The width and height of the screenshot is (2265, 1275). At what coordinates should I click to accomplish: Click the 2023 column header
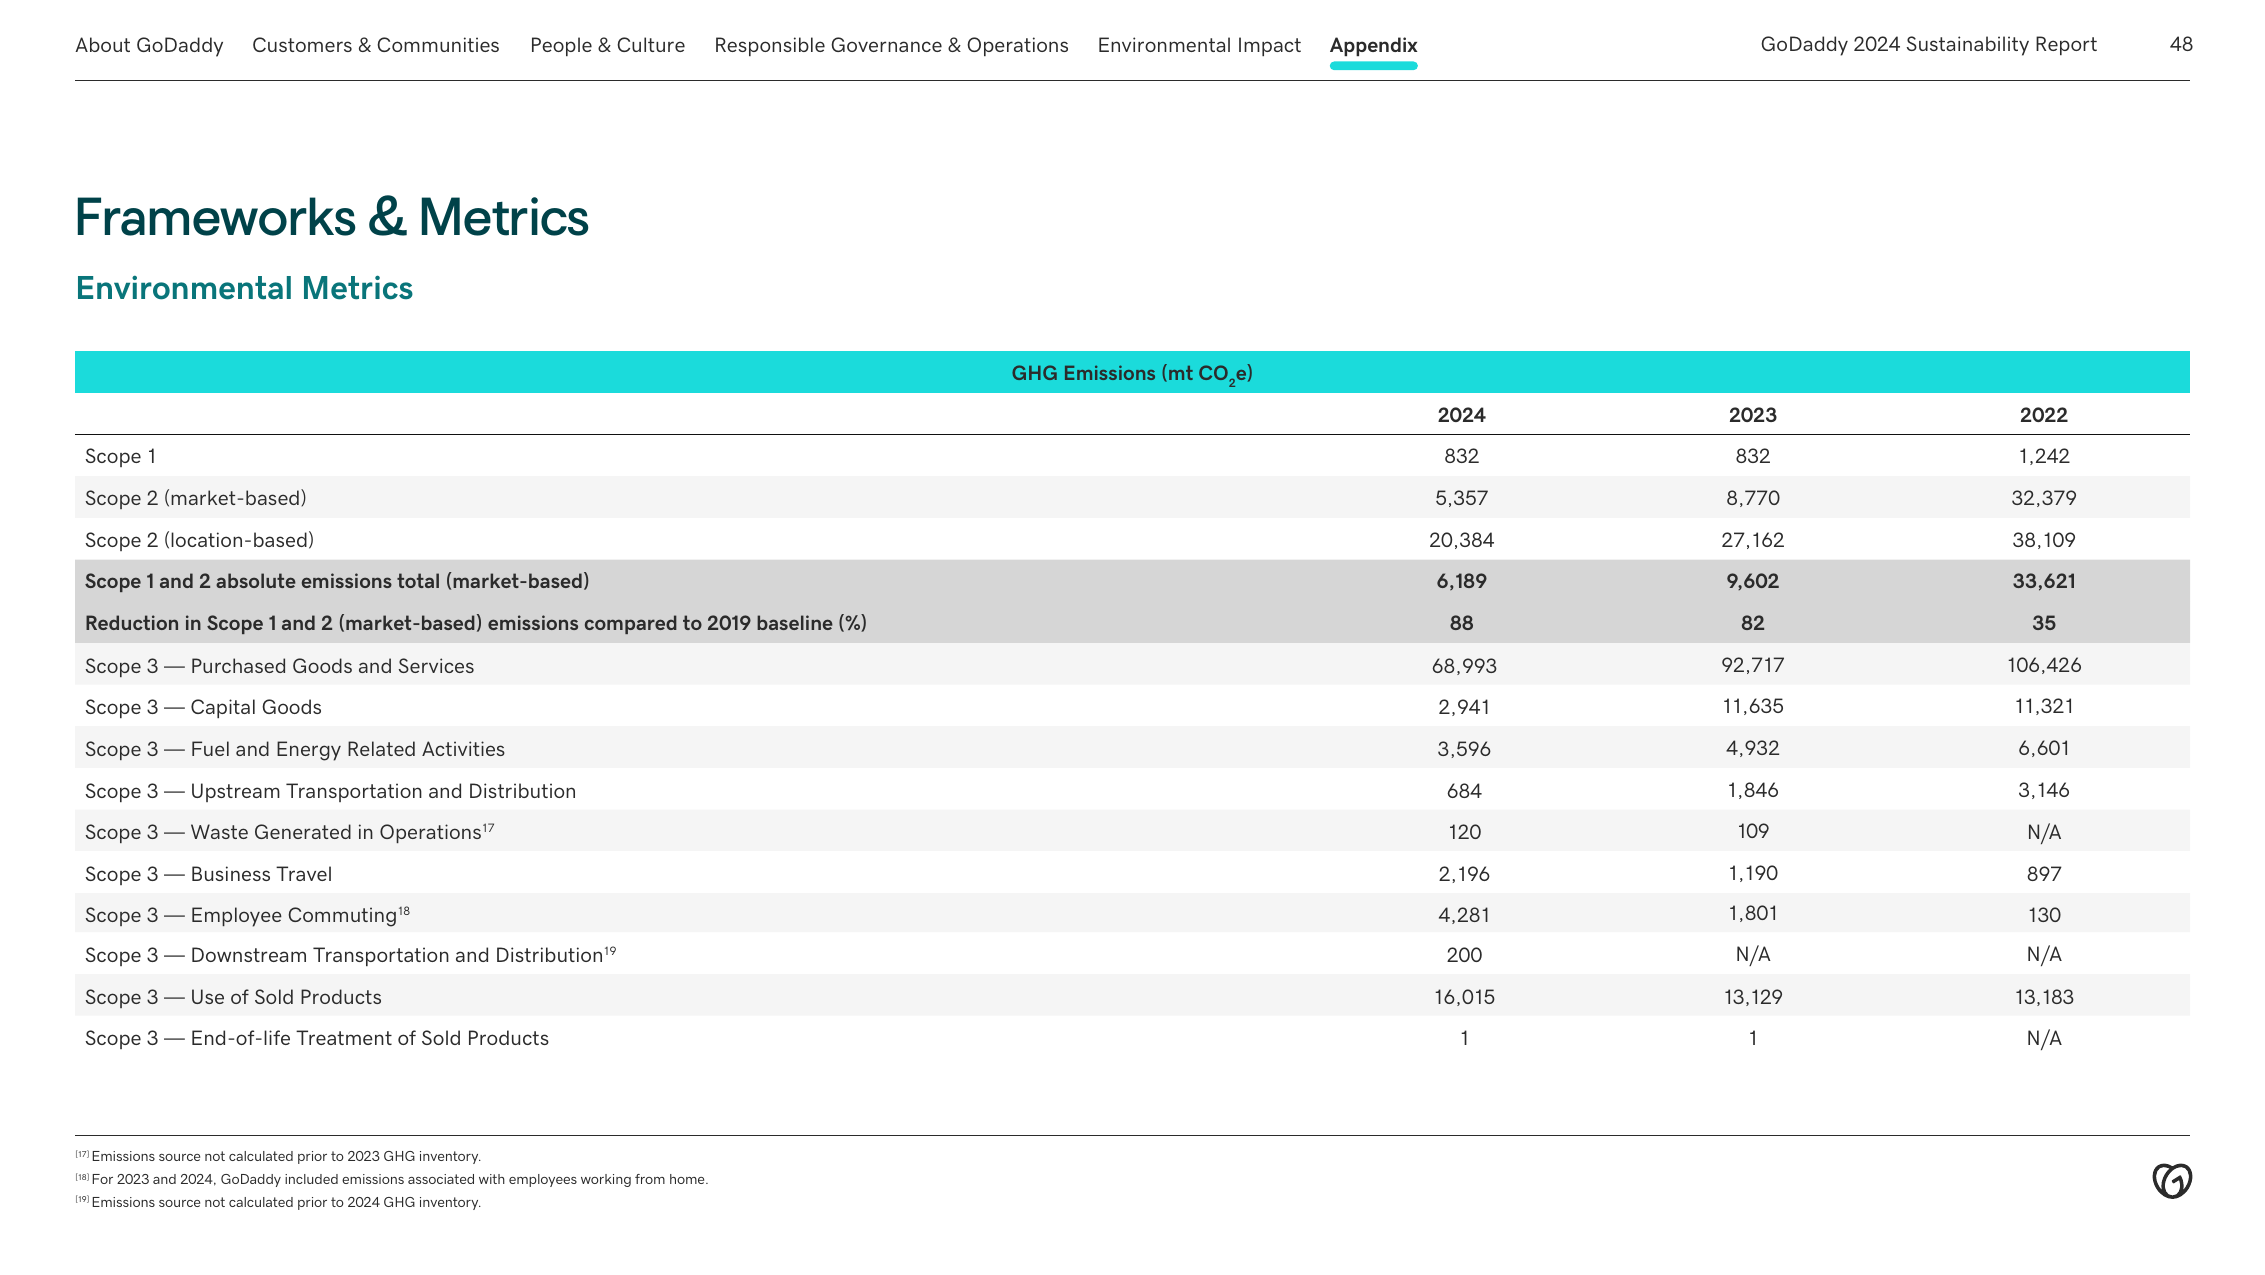[1752, 415]
